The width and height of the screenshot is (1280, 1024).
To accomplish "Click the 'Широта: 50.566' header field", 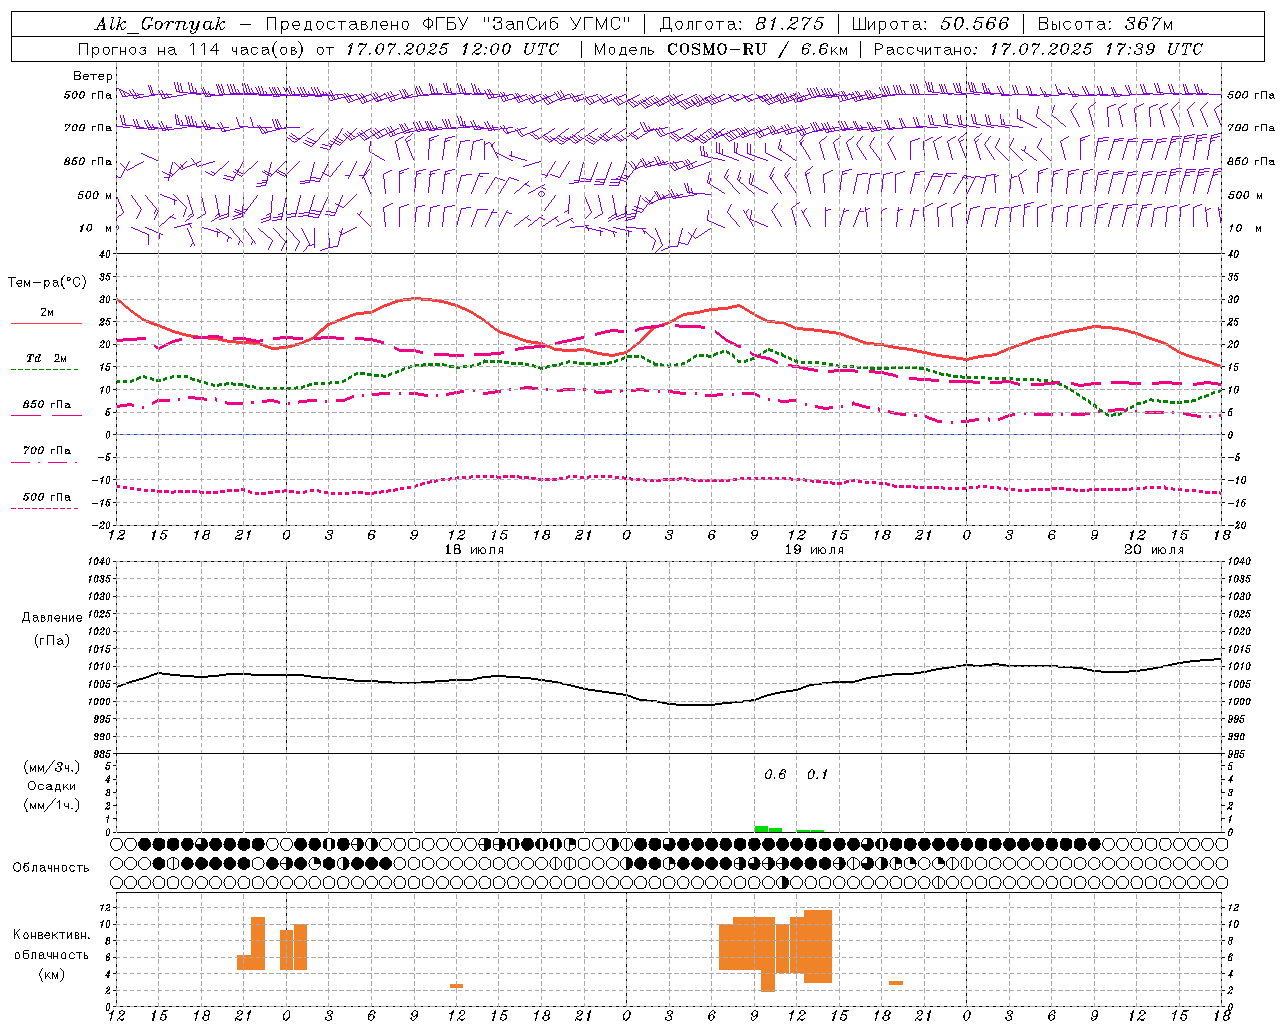I will point(931,24).
